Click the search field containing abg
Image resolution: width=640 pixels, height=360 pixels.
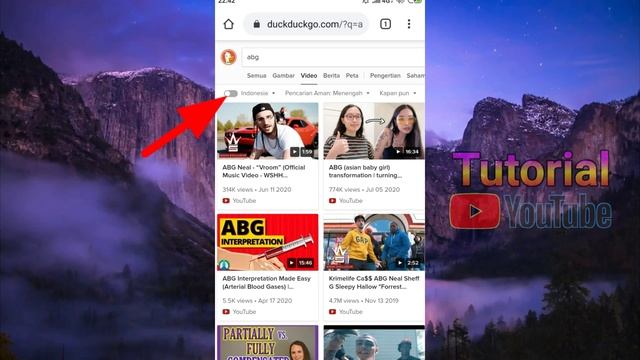(333, 57)
